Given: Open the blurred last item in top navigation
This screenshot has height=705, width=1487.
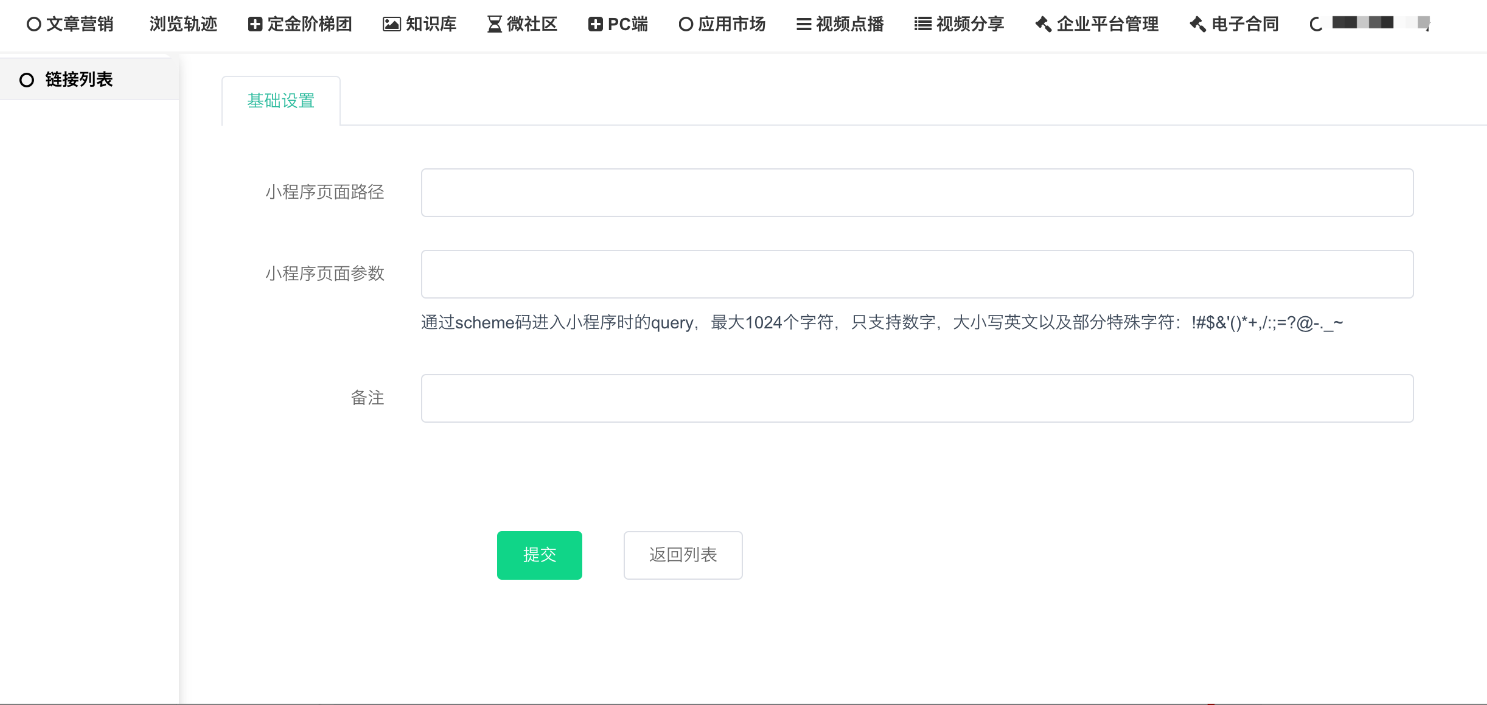Looking at the screenshot, I should [x=1380, y=23].
